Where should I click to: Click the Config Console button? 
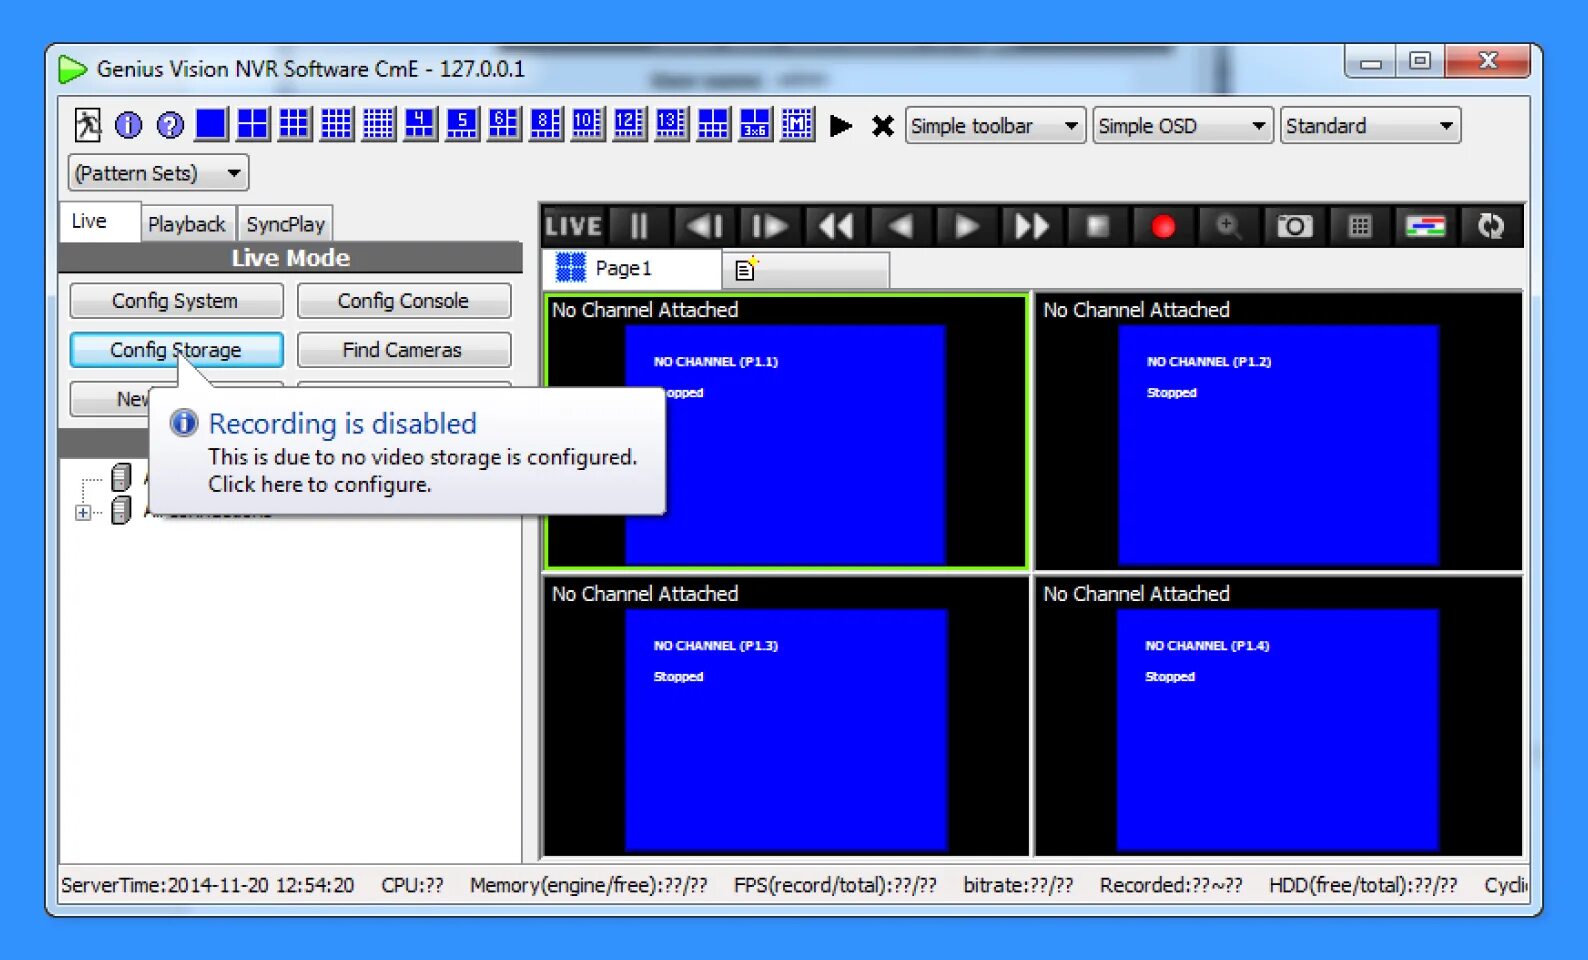(404, 301)
